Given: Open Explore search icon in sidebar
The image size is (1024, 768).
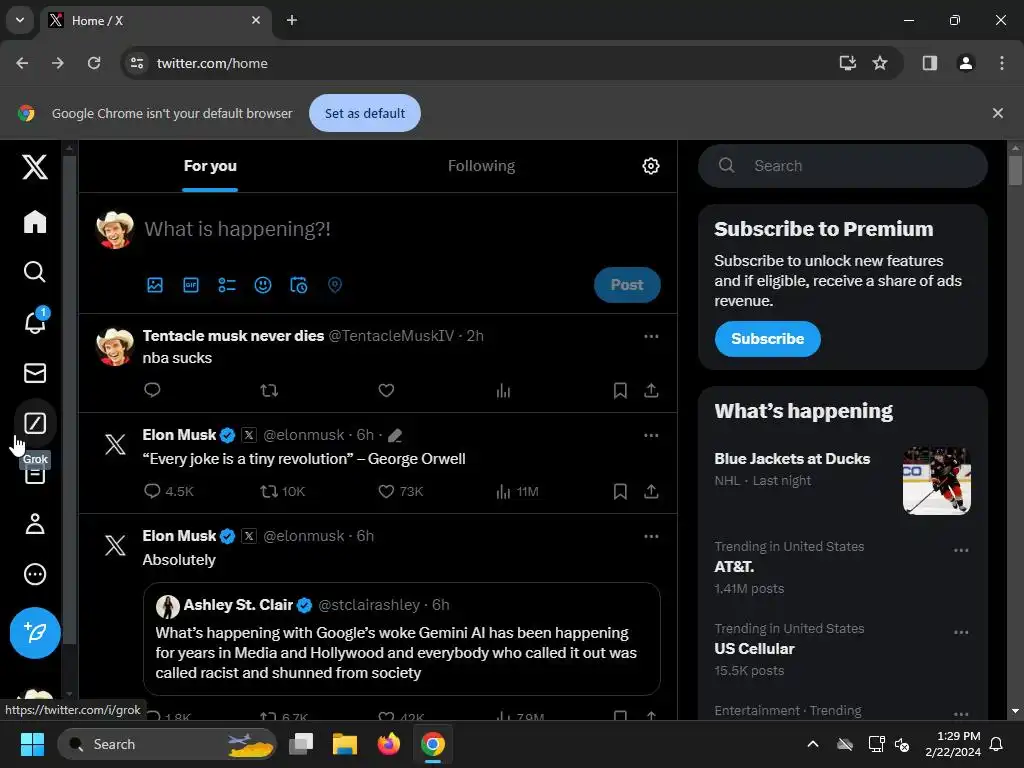Looking at the screenshot, I should click(x=35, y=272).
